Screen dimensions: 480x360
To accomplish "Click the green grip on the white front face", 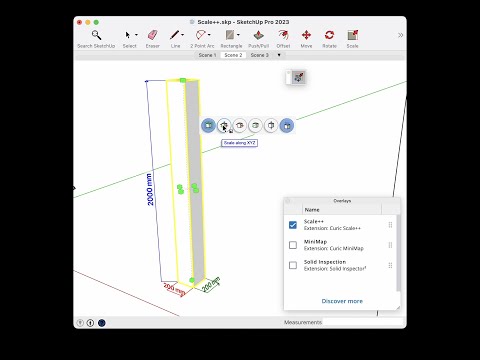I will tap(180, 189).
